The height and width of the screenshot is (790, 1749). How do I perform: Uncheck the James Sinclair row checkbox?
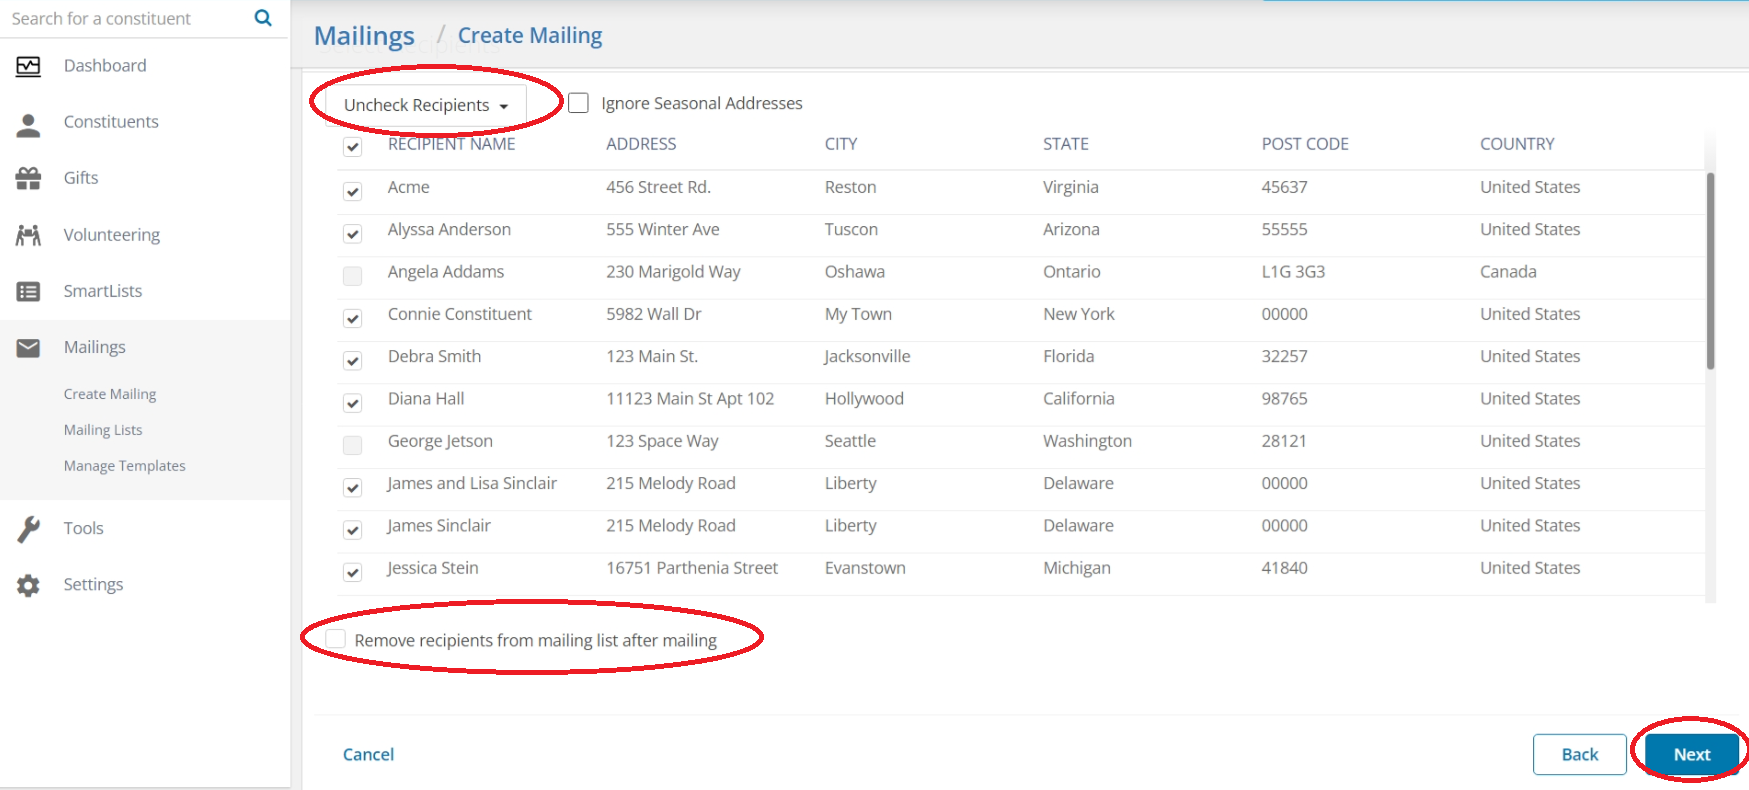pos(352,529)
